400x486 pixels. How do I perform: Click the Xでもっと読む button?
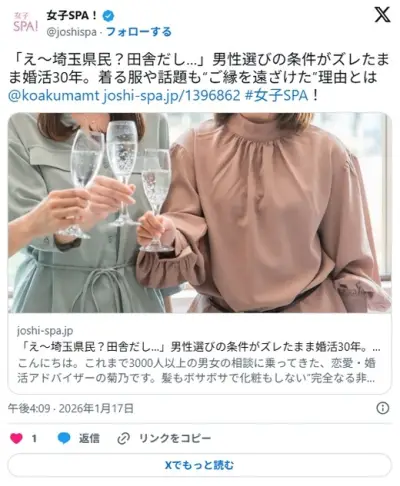tap(199, 465)
